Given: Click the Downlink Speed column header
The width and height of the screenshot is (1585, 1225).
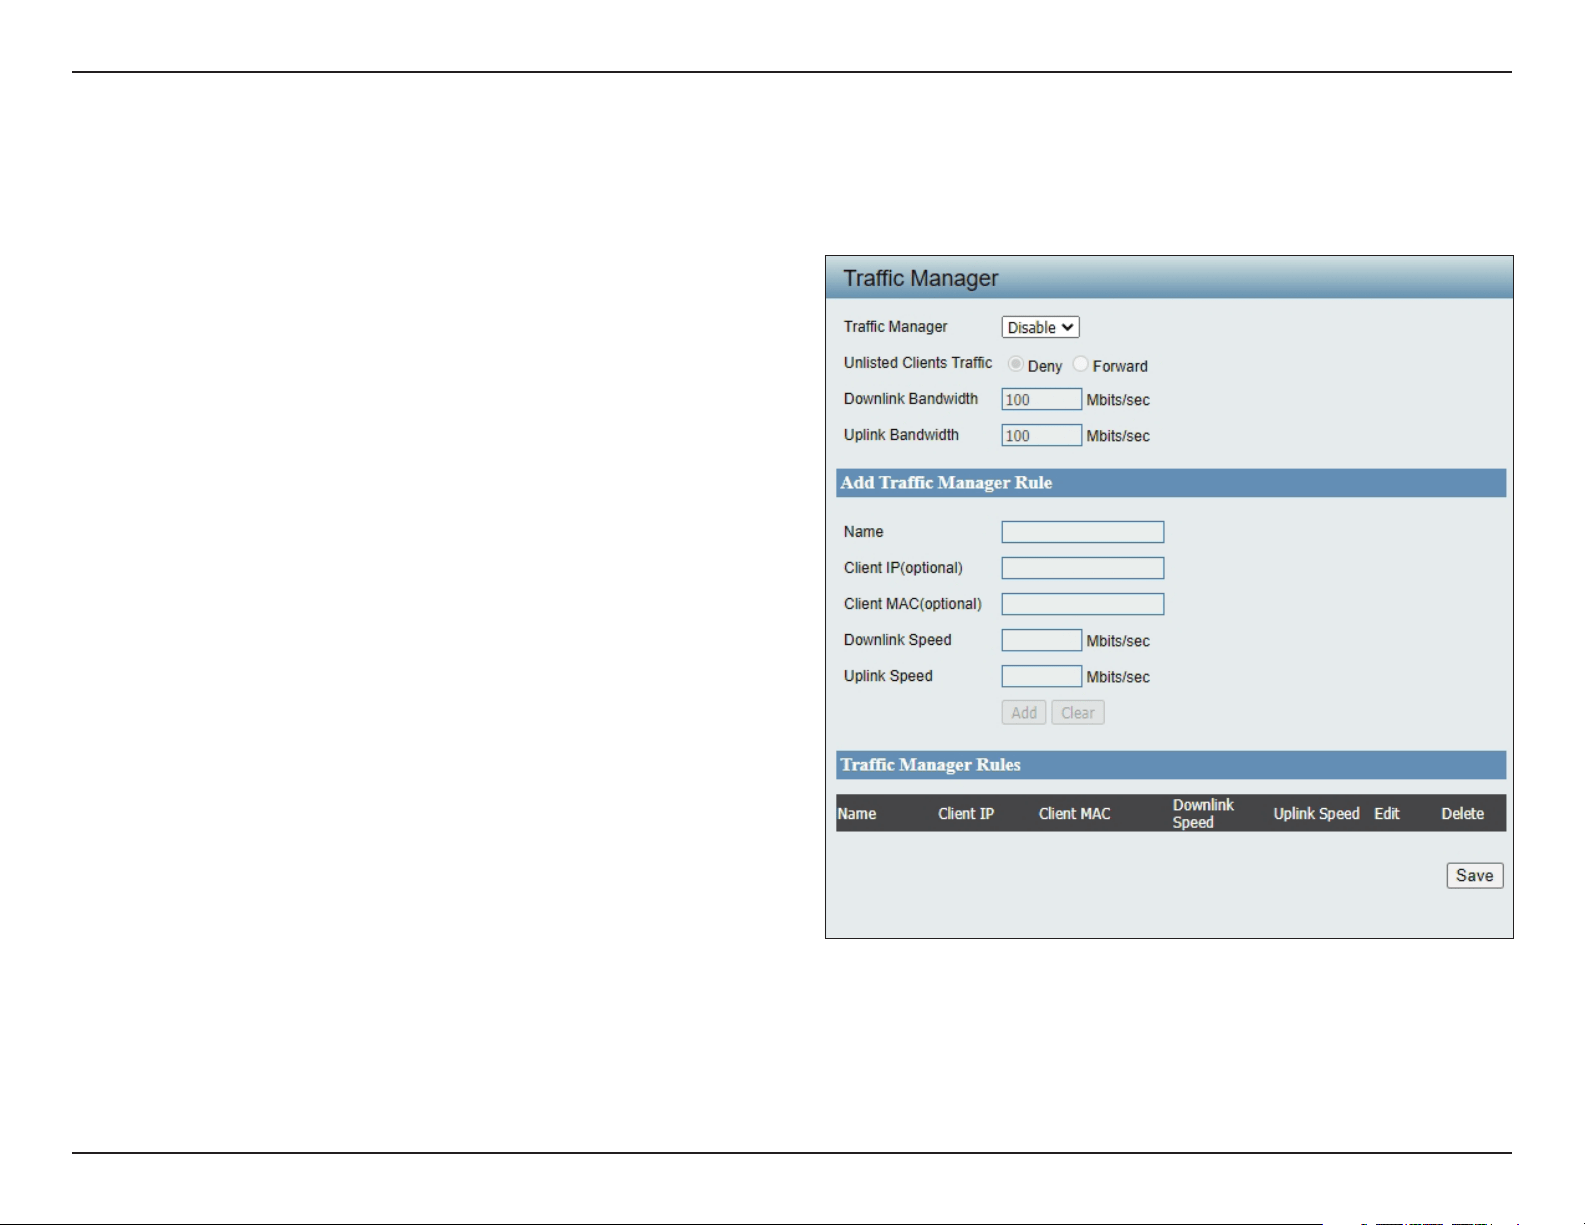Looking at the screenshot, I should 1203,814.
